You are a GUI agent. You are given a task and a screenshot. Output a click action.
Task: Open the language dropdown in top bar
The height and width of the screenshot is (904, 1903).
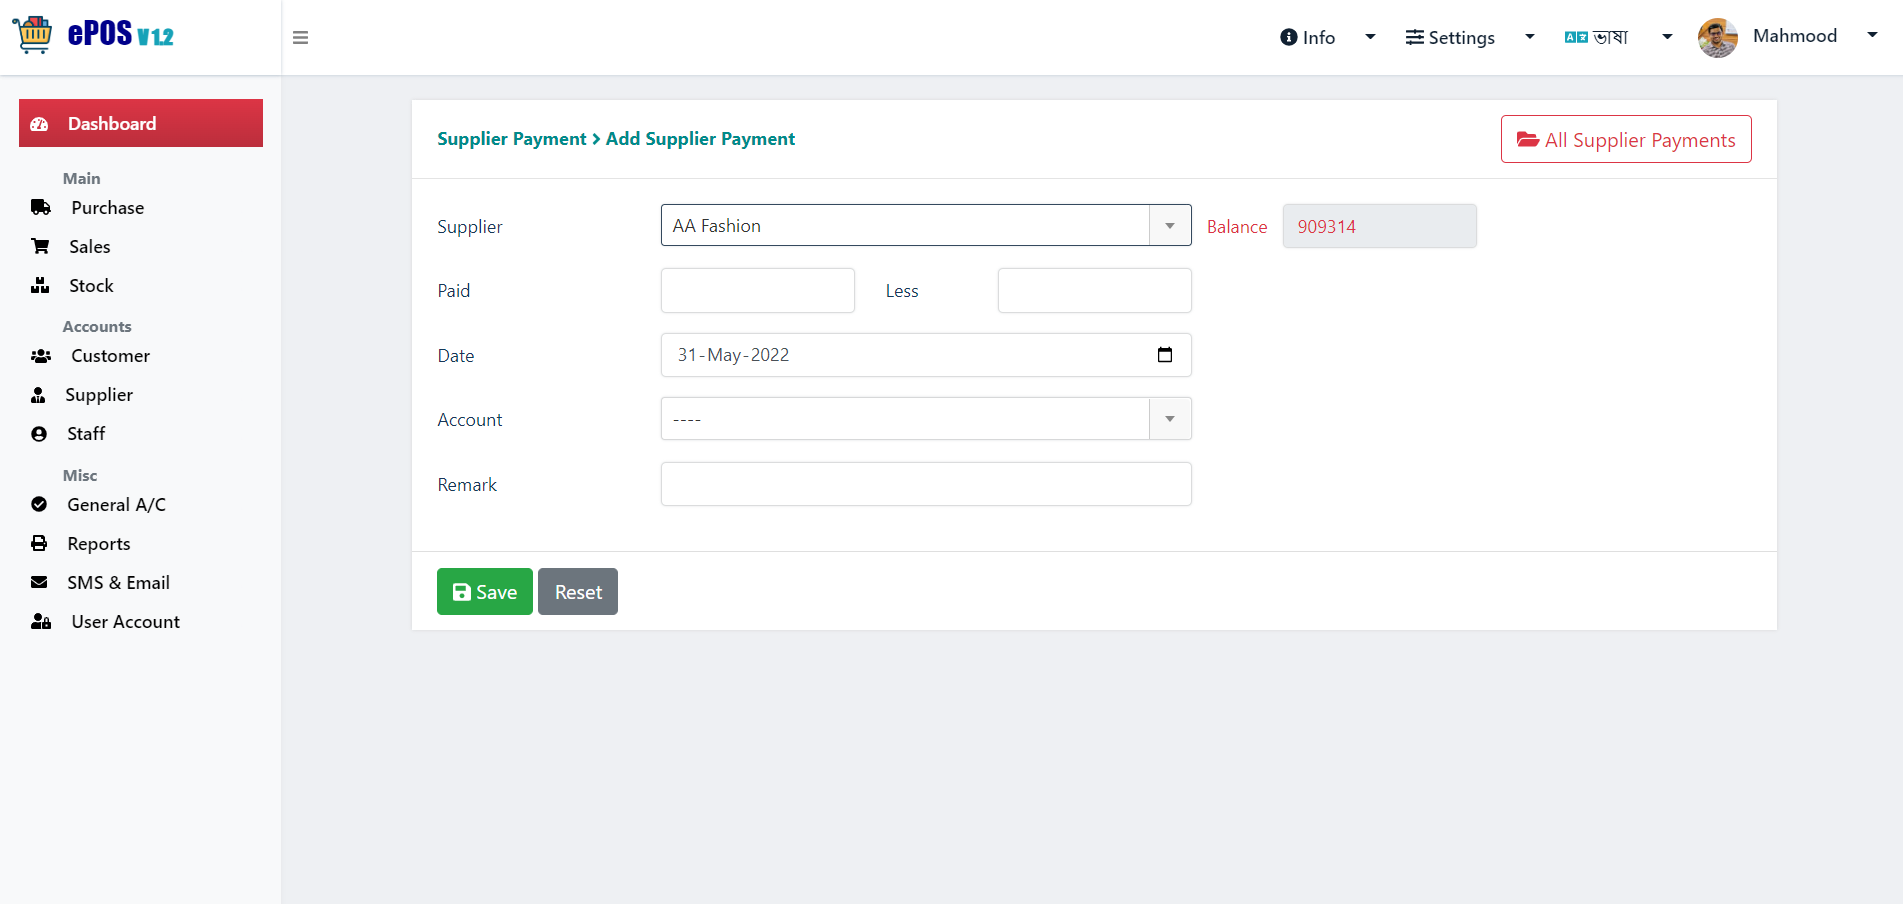click(x=1618, y=37)
